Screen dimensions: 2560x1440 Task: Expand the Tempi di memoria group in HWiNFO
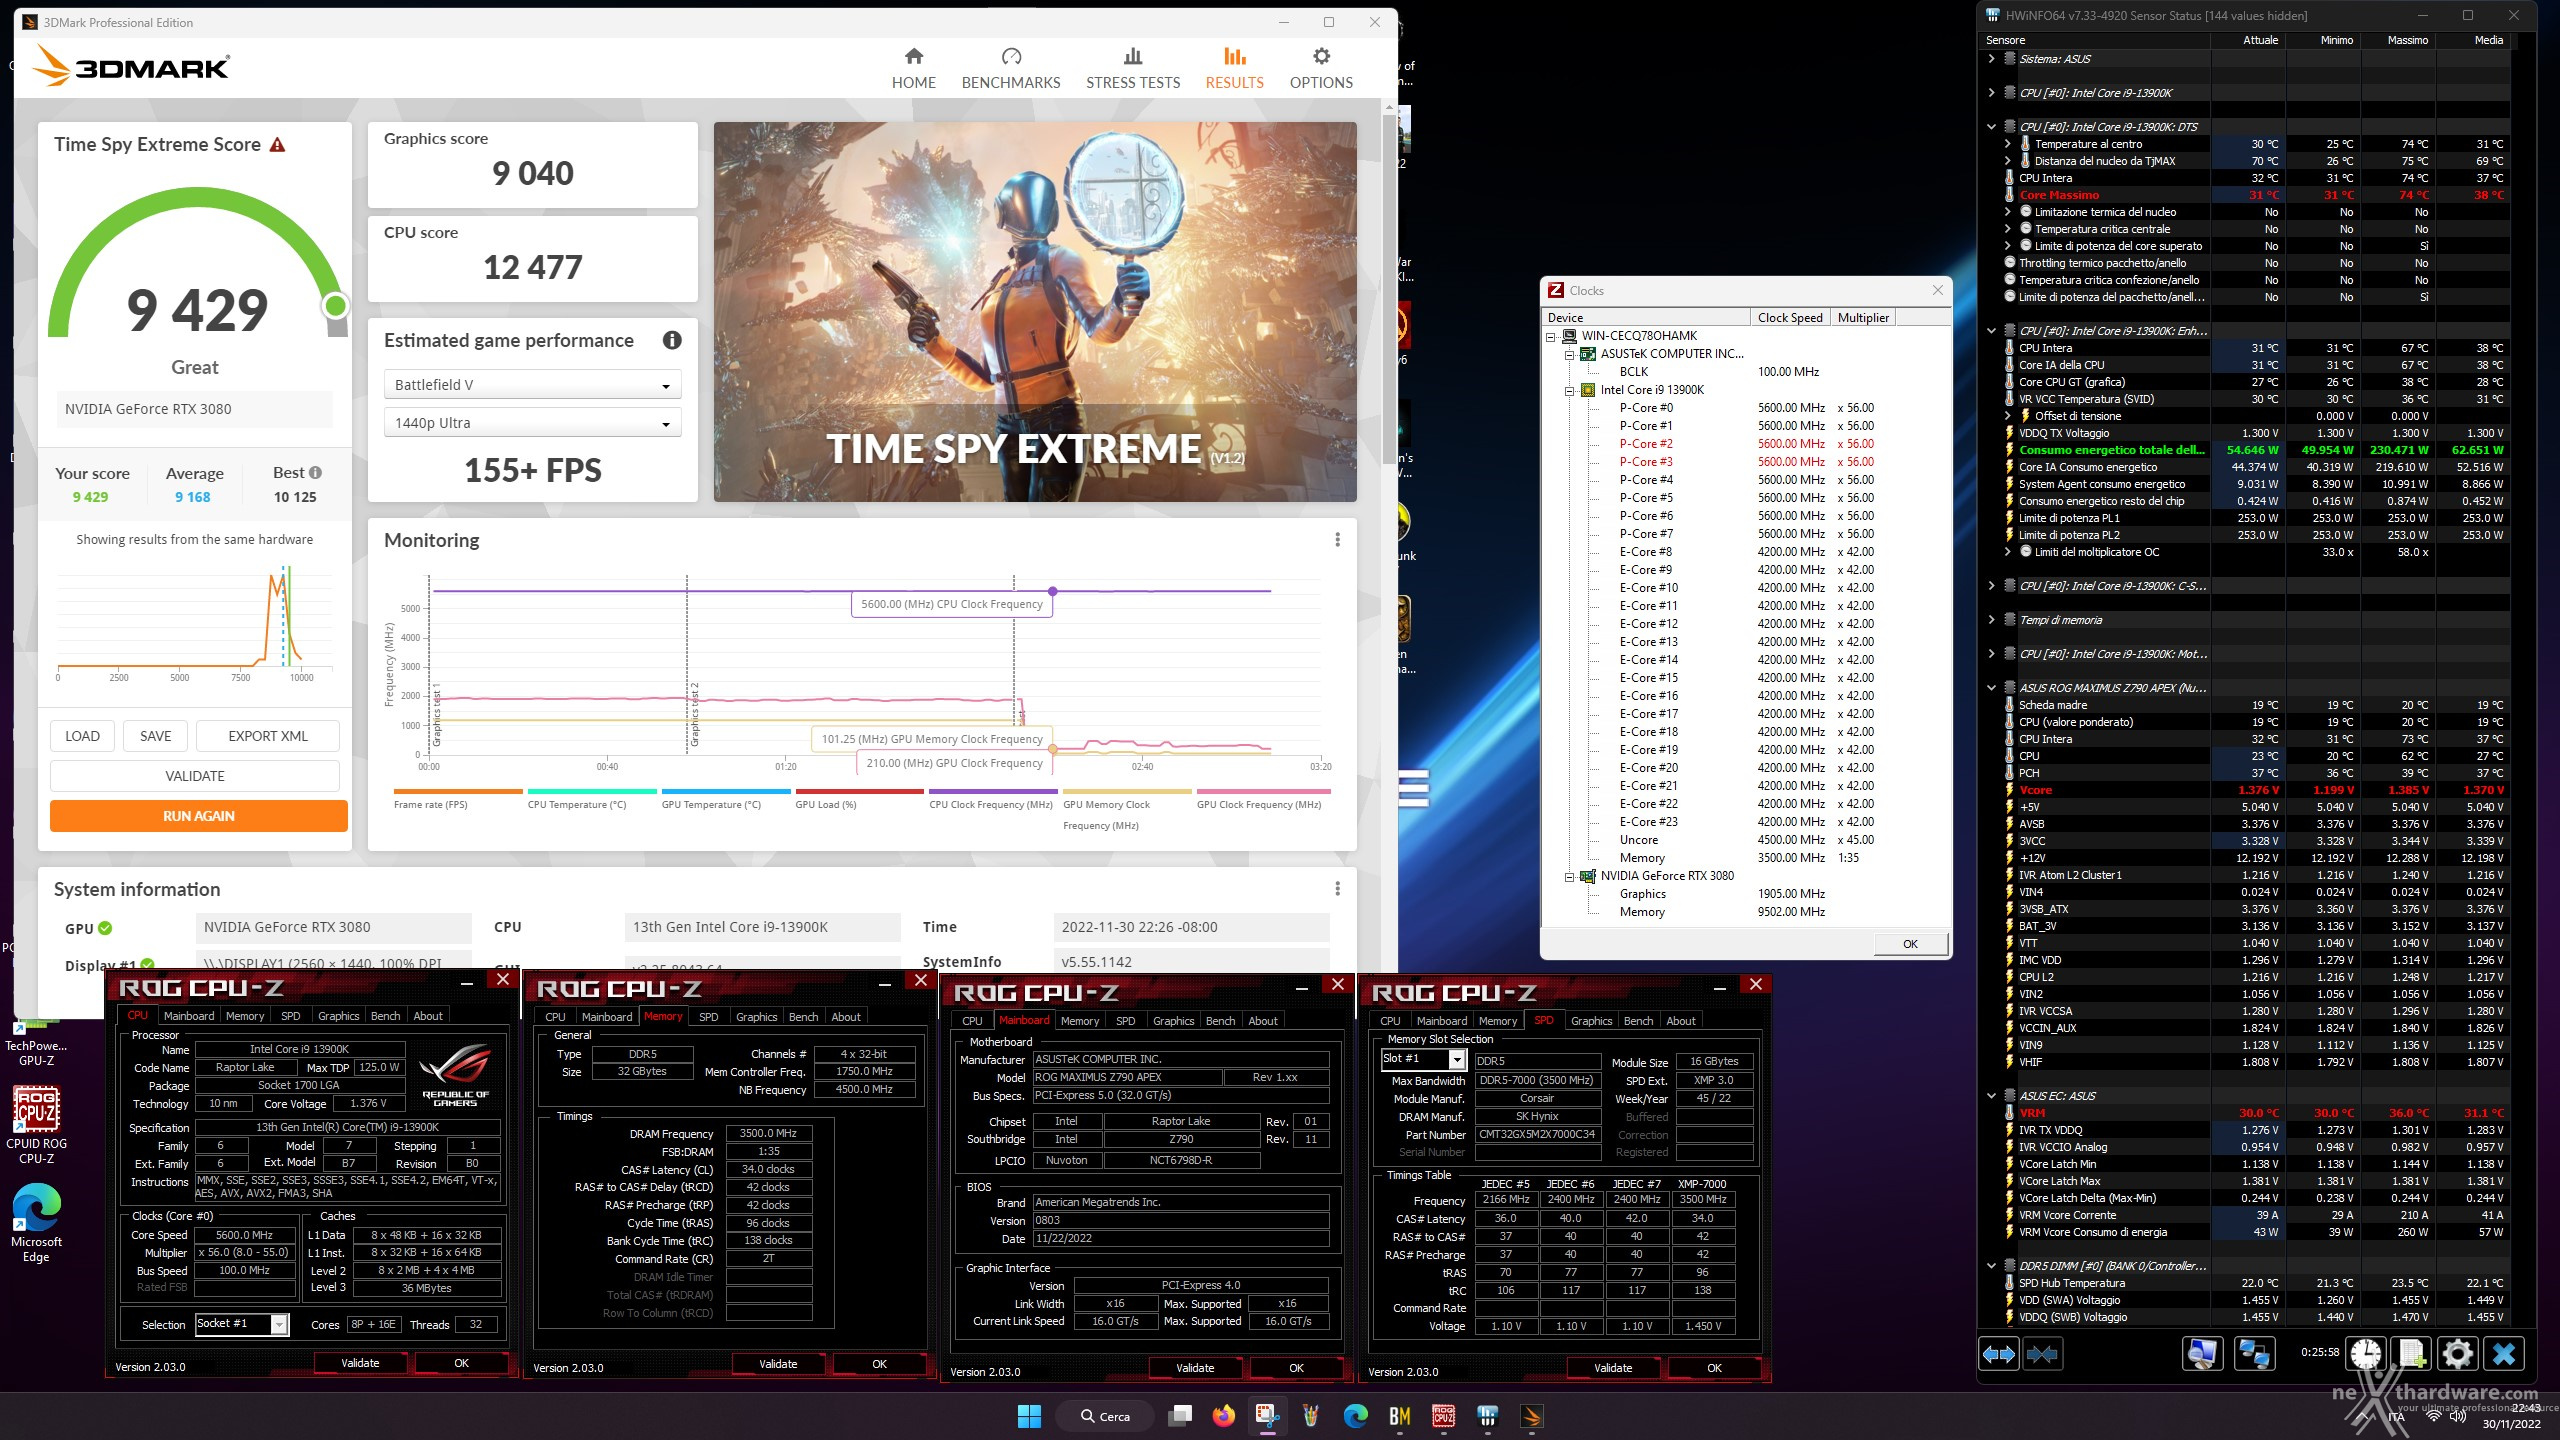point(1991,620)
